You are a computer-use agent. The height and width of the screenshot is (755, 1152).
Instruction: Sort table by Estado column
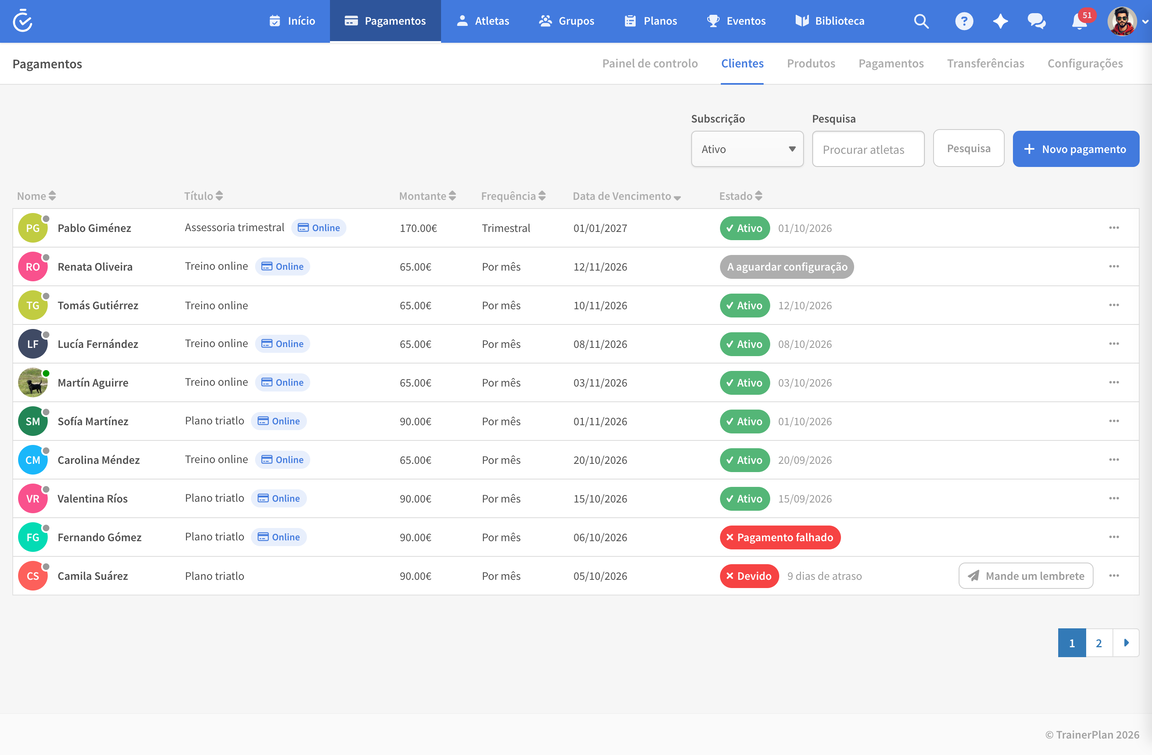(x=741, y=196)
